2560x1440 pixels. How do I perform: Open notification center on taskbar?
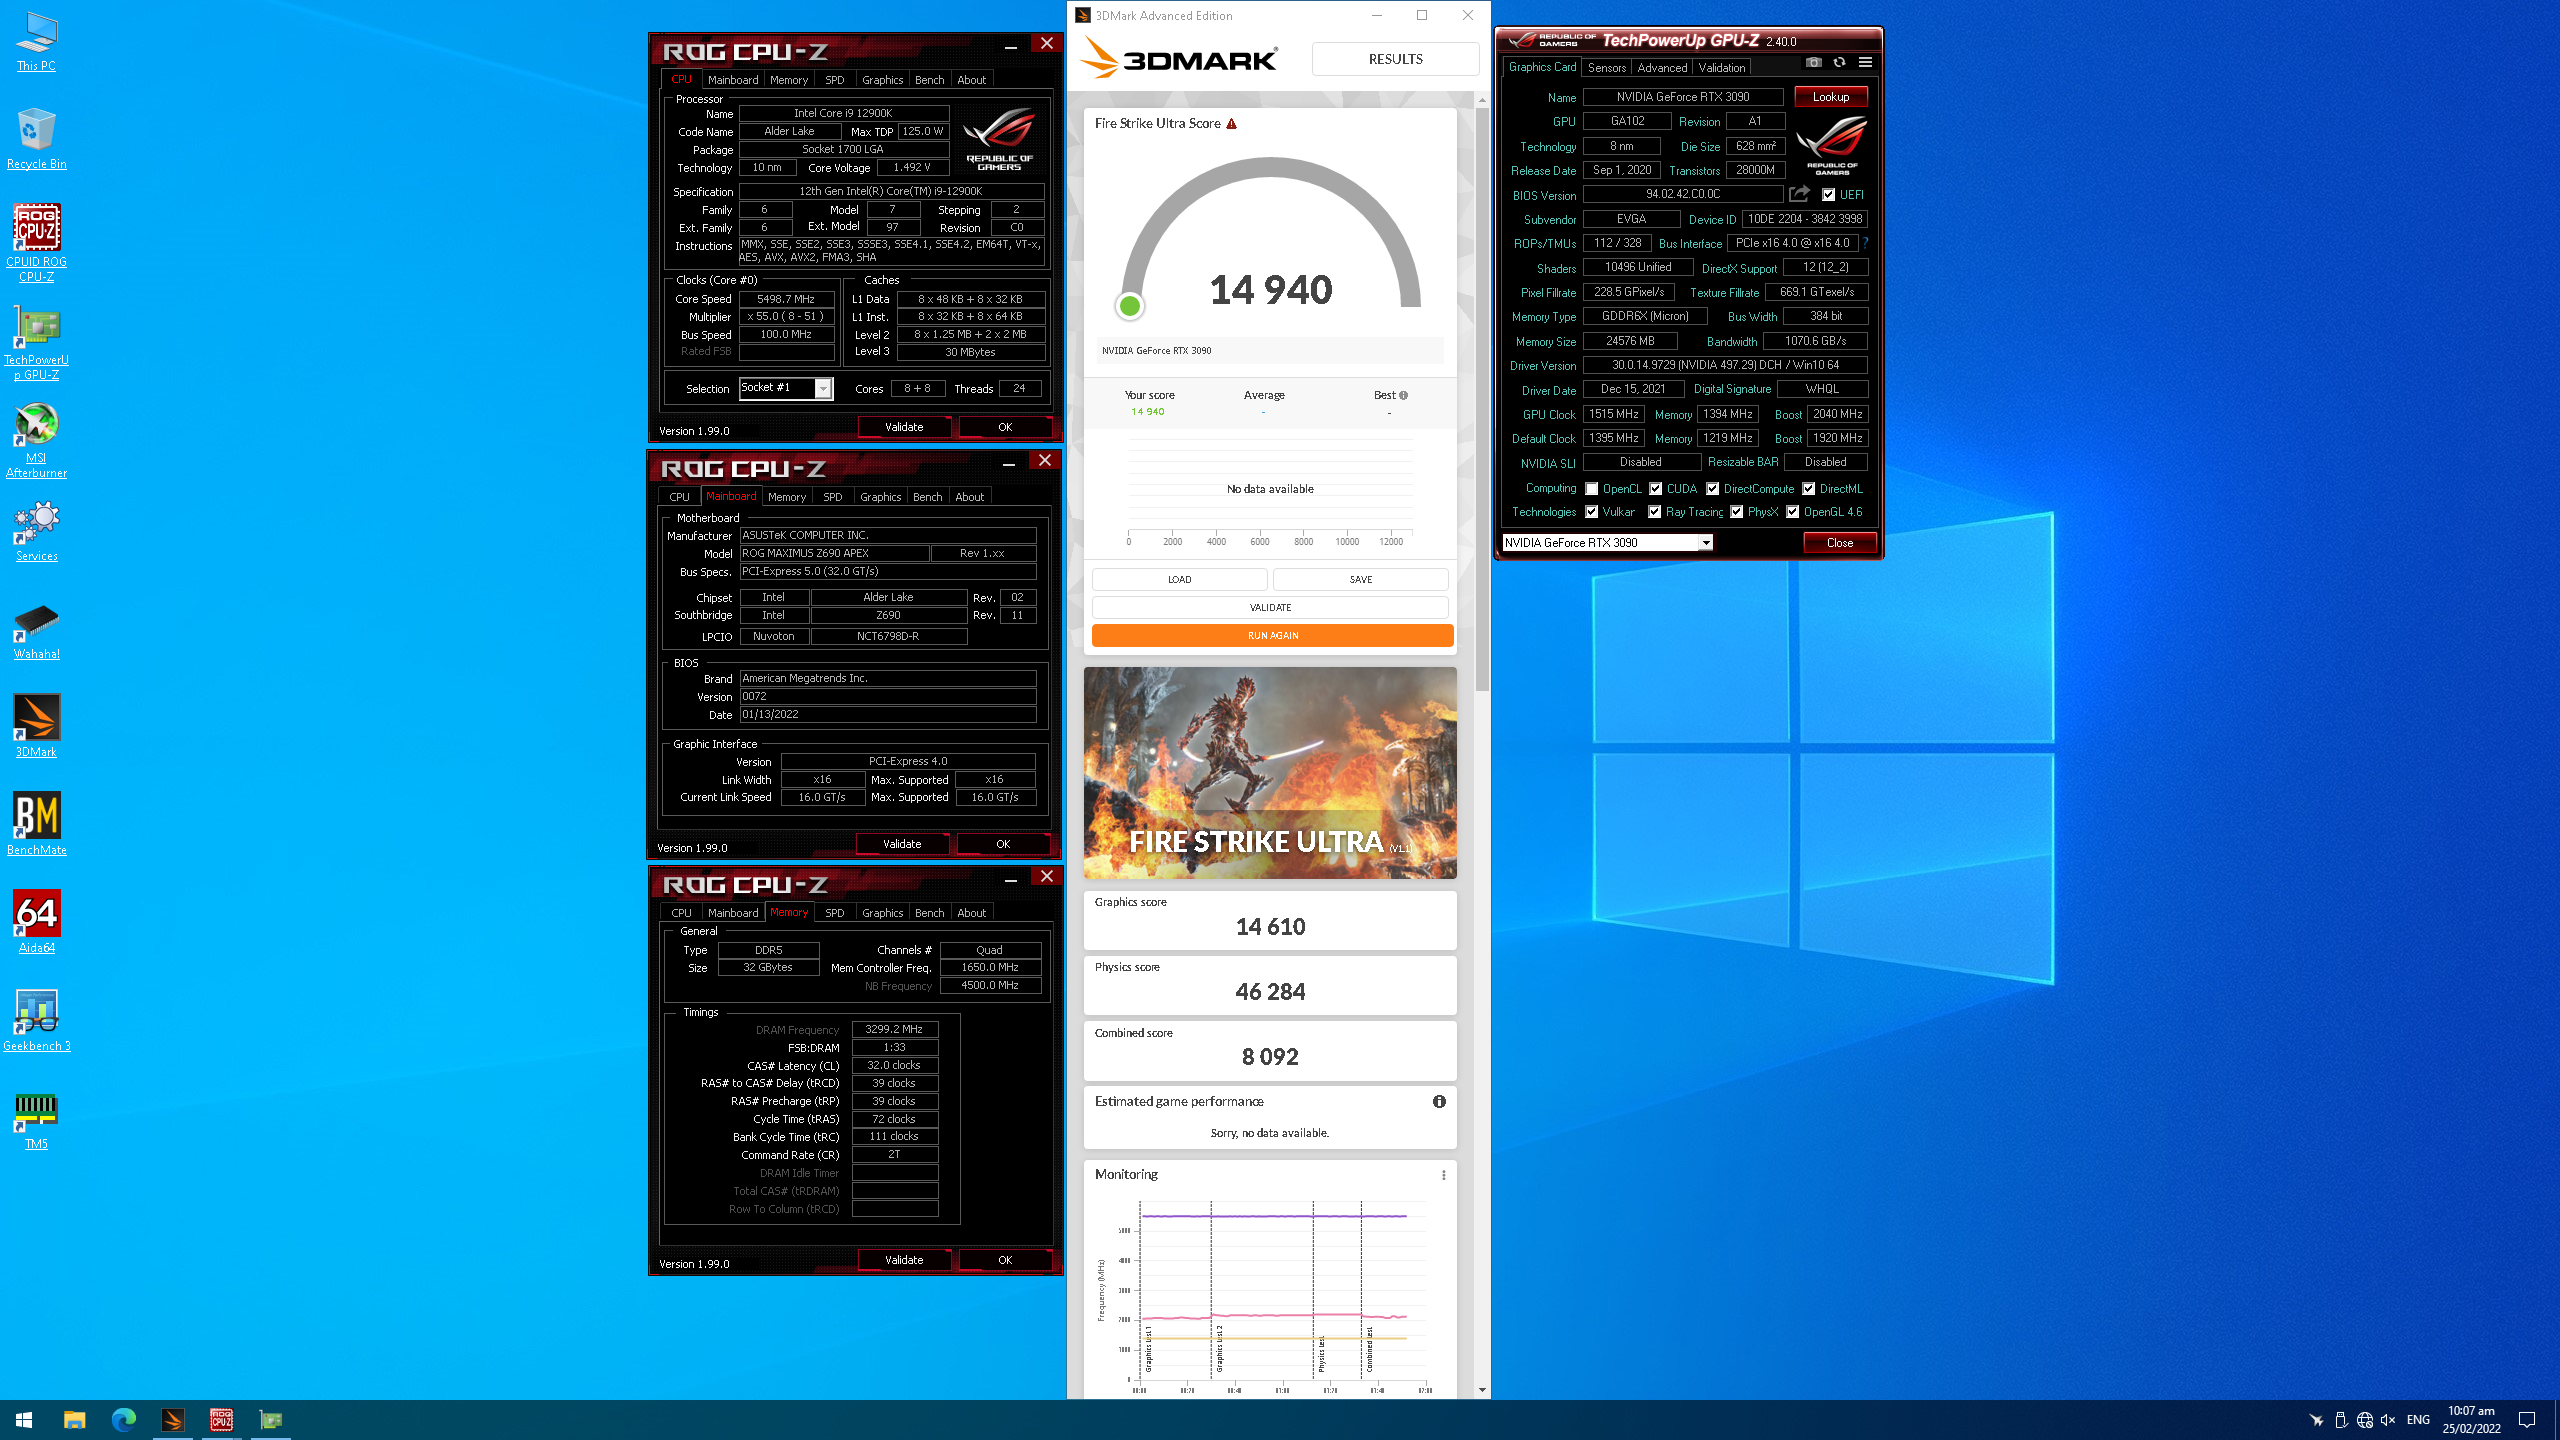pyautogui.click(x=2527, y=1420)
